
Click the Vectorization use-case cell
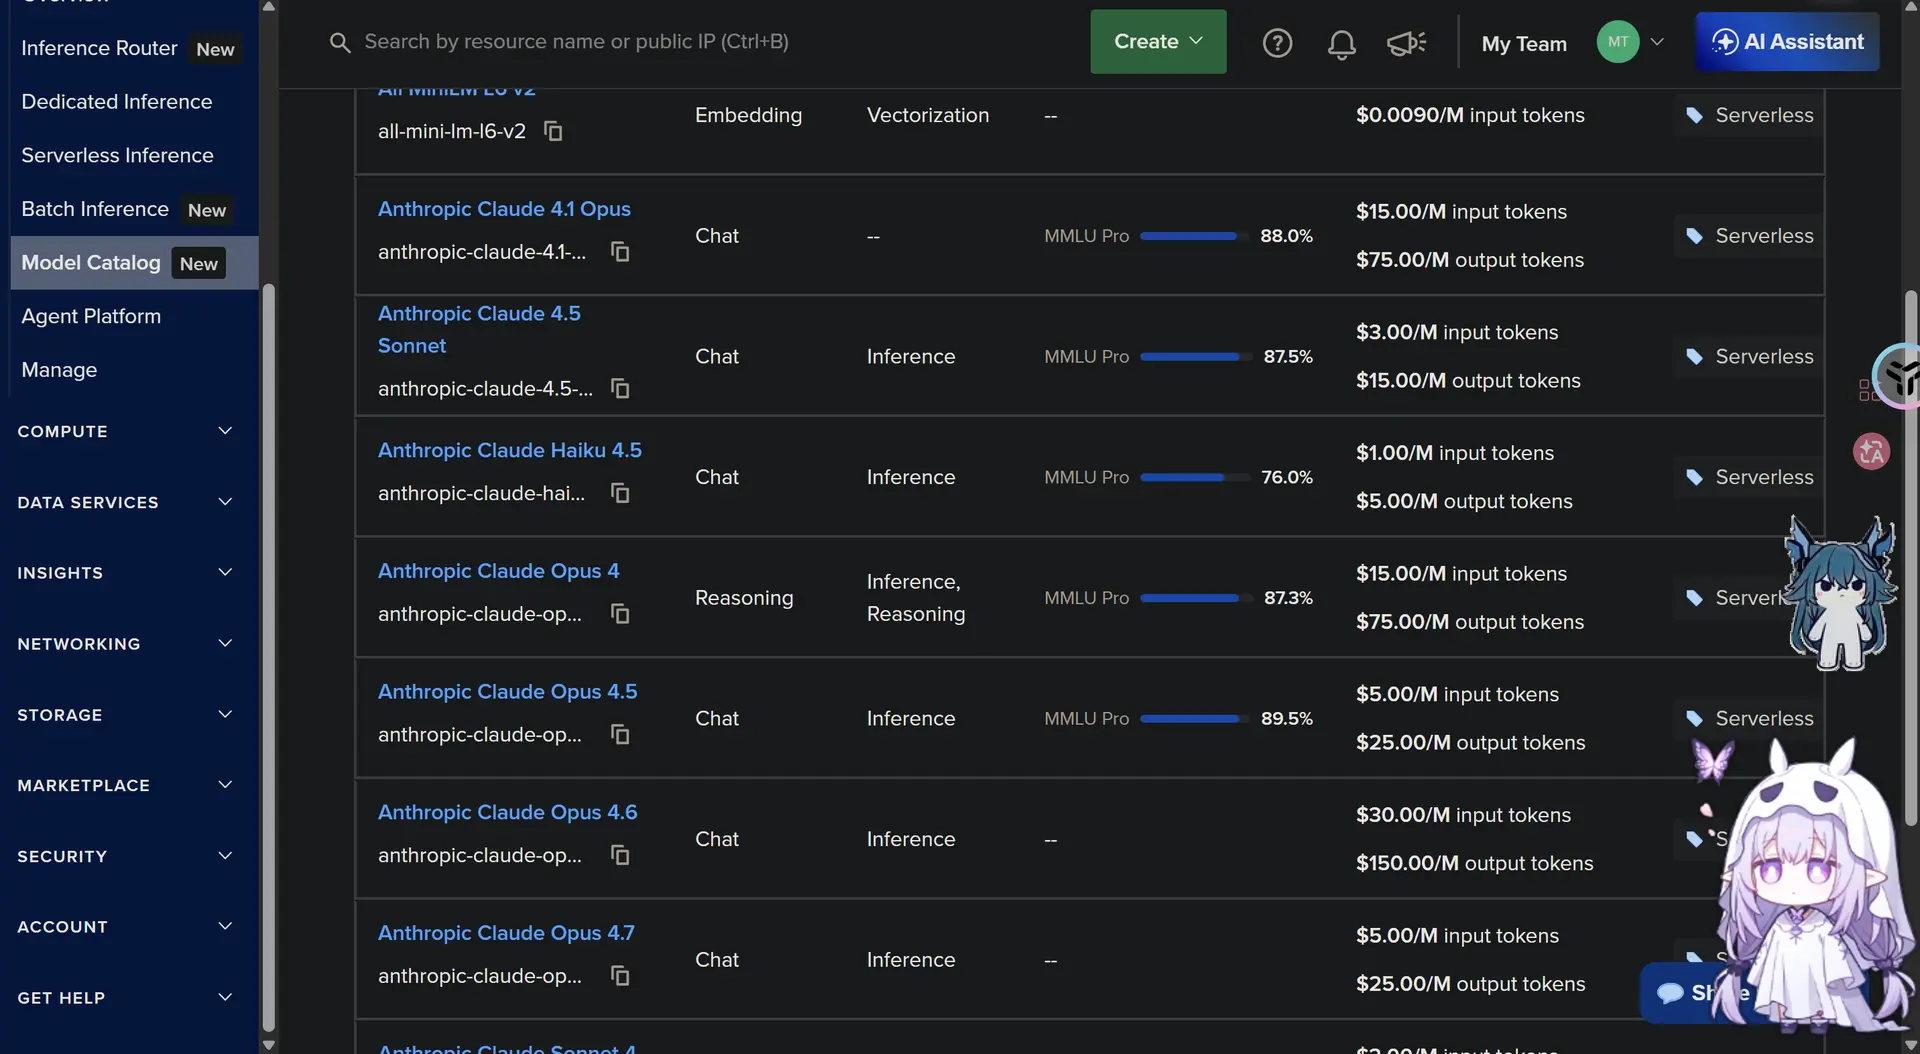click(927, 116)
